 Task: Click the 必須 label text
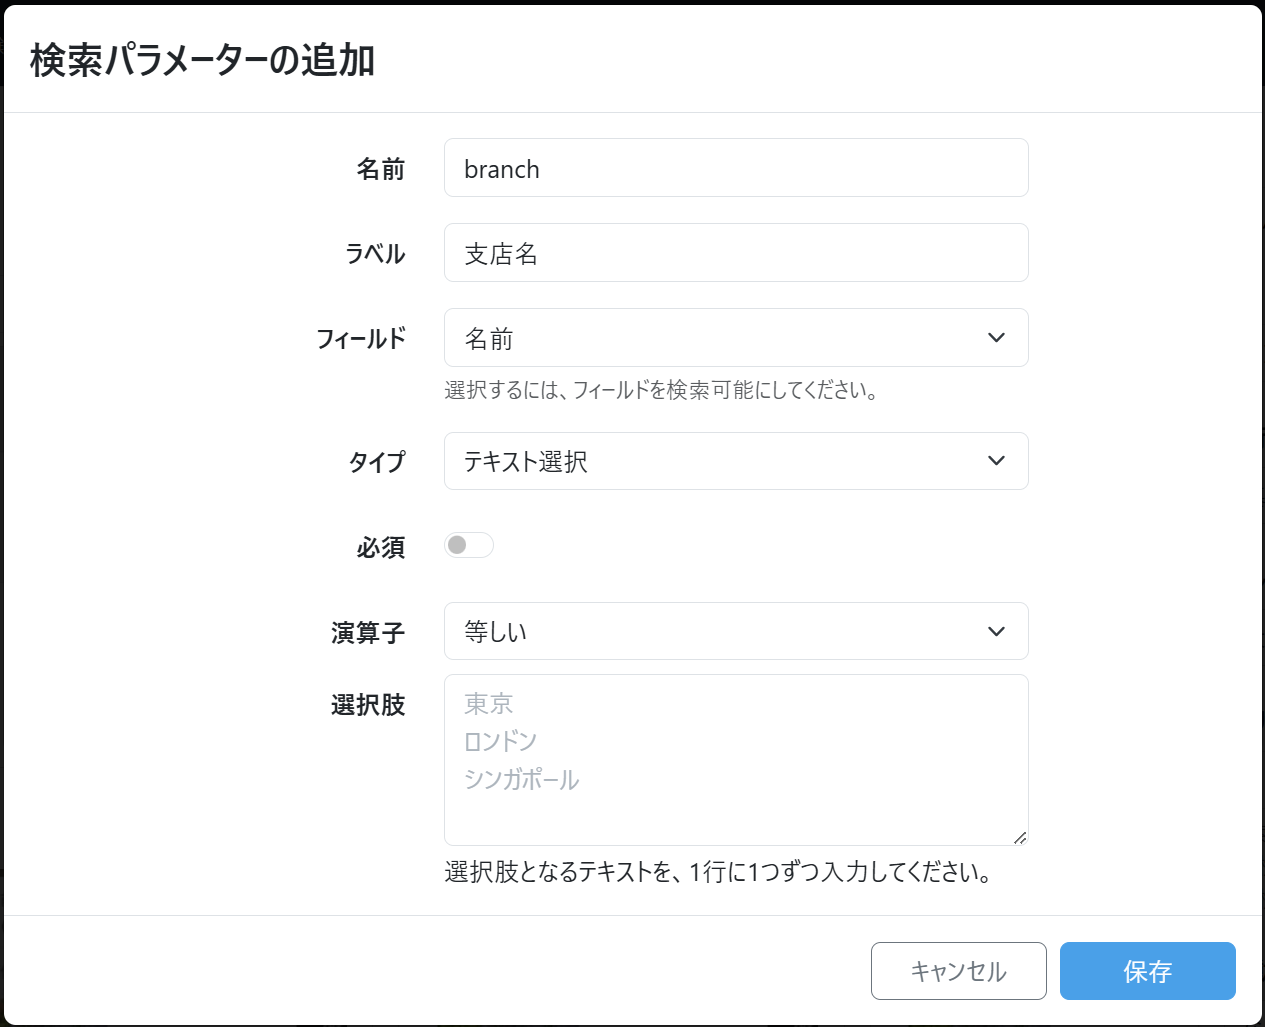tap(380, 547)
